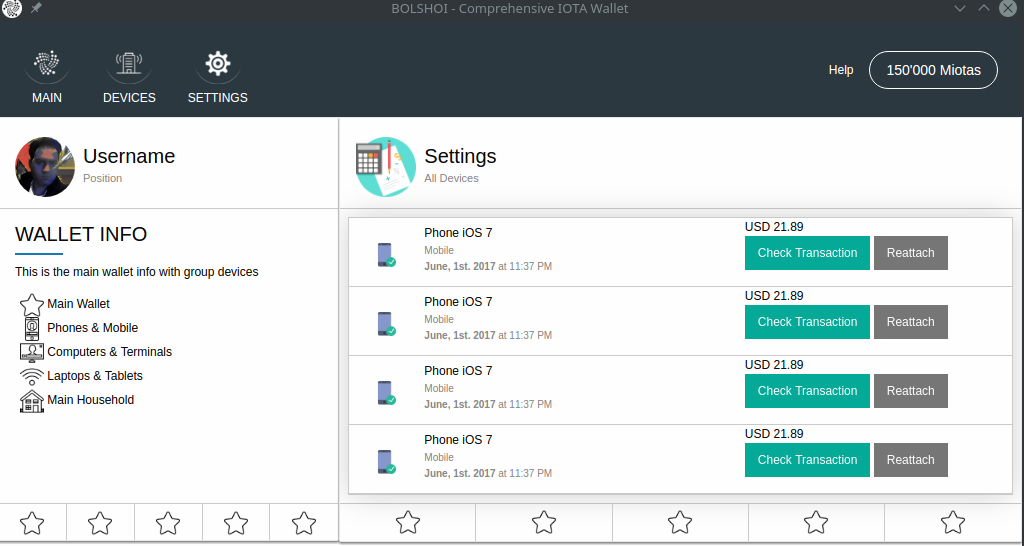Click the house icon beside Main Household
1024x546 pixels.
click(x=32, y=400)
